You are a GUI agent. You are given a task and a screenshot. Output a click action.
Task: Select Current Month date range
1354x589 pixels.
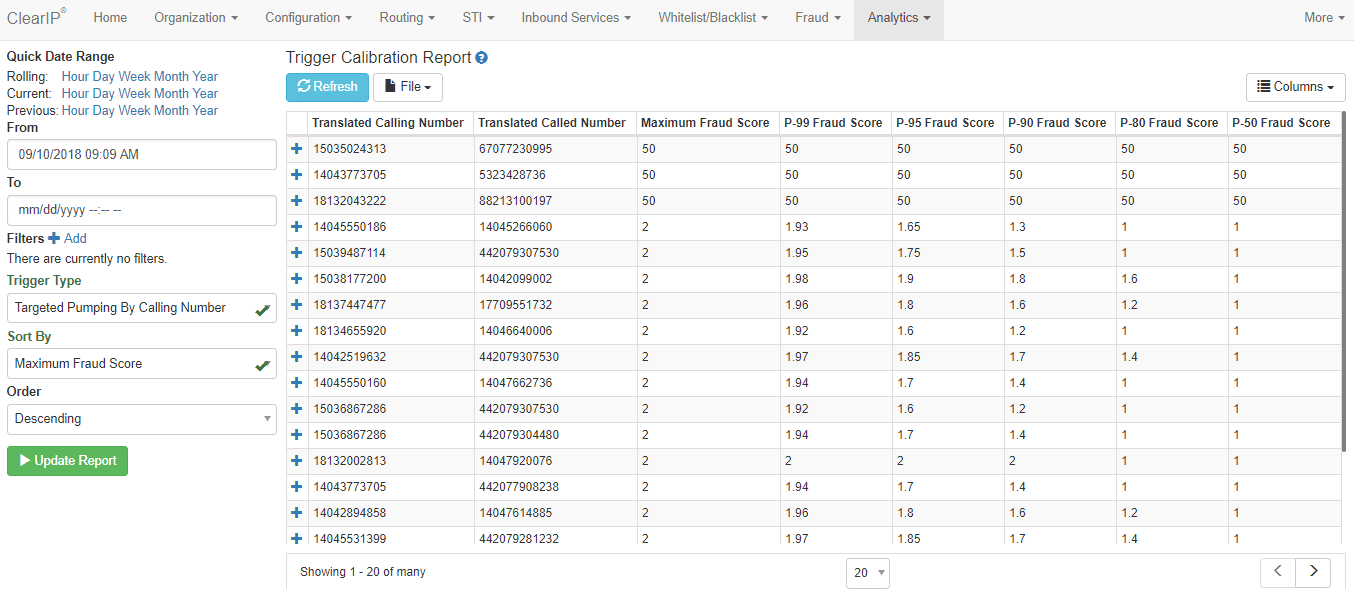[171, 94]
